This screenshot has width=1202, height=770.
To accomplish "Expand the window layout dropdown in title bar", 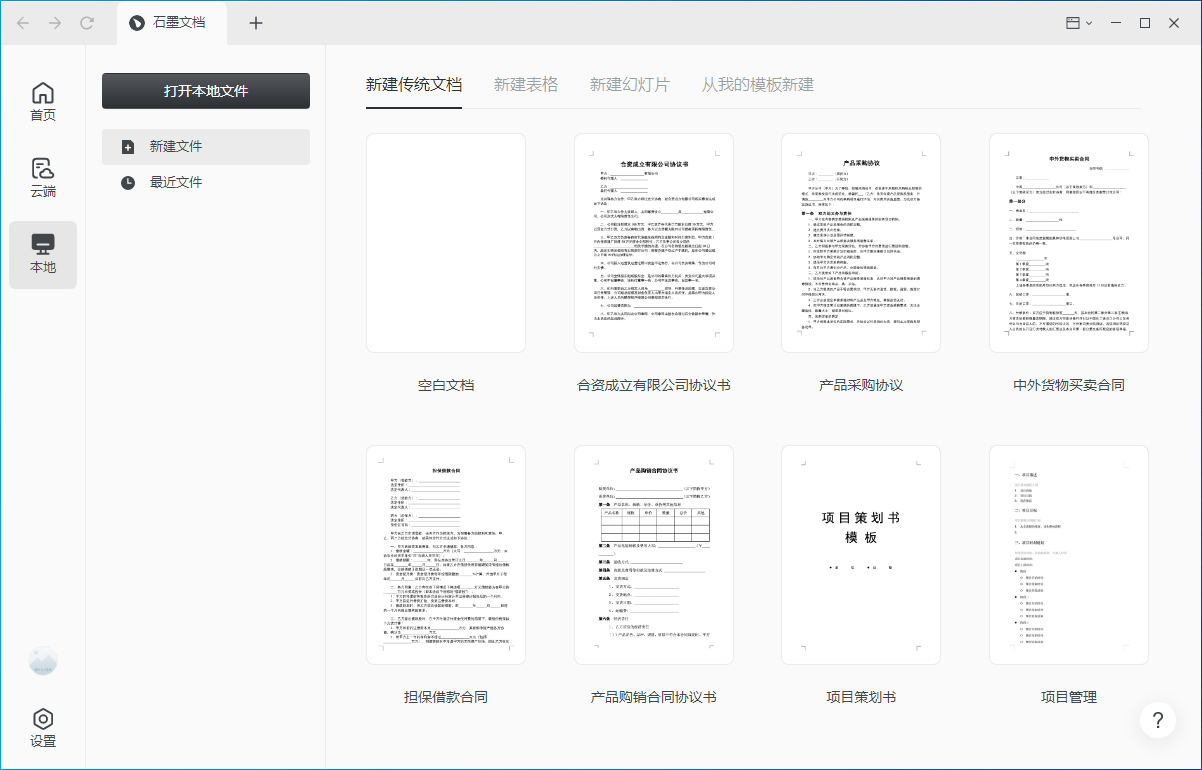I will (x=1078, y=23).
